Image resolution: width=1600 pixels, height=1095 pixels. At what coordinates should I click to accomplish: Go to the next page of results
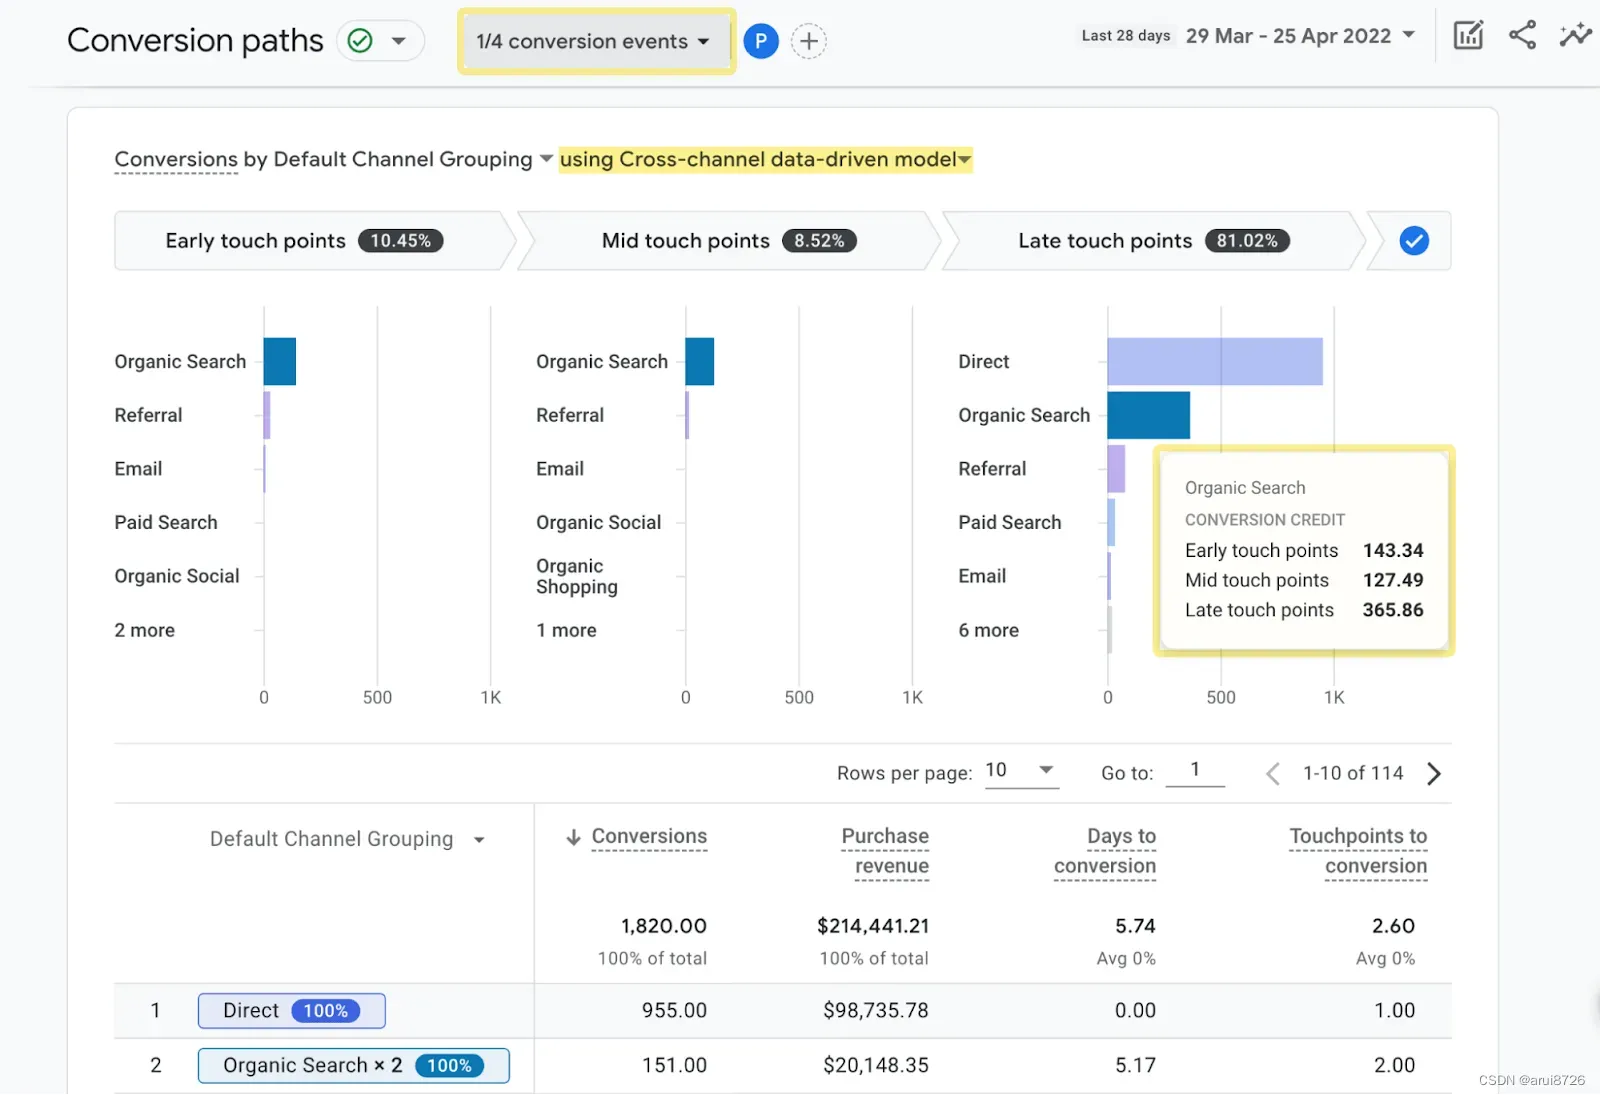tap(1434, 774)
